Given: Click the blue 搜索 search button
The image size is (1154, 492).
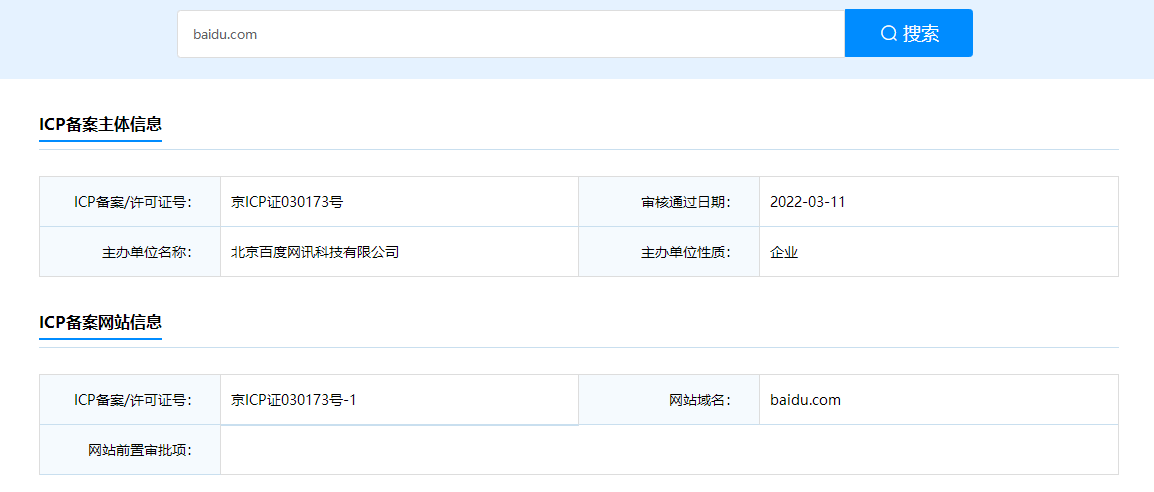Looking at the screenshot, I should 909,33.
